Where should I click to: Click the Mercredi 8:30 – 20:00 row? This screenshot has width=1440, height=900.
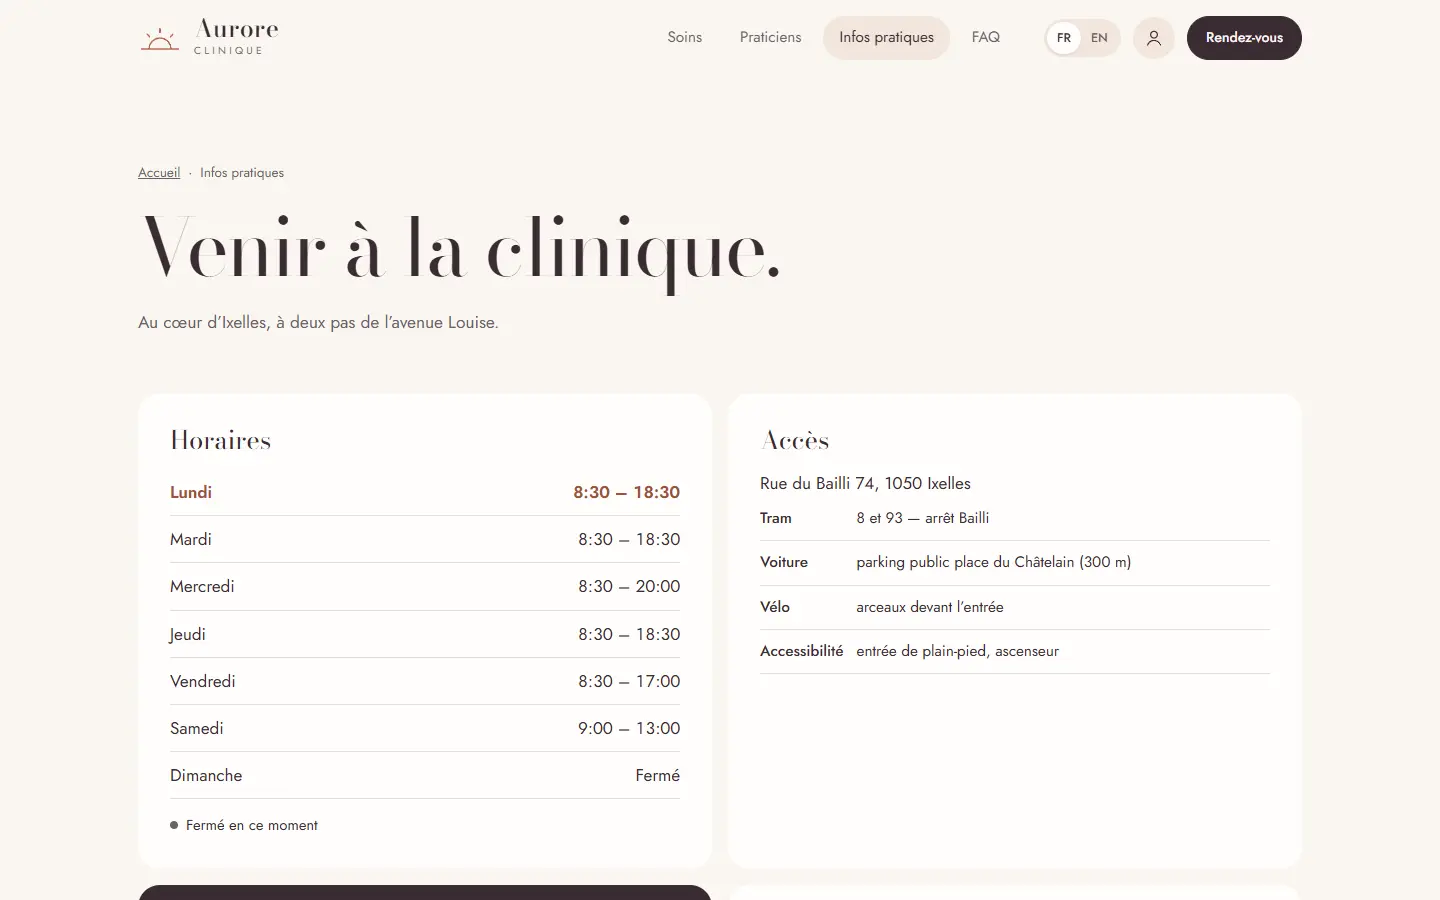425,587
